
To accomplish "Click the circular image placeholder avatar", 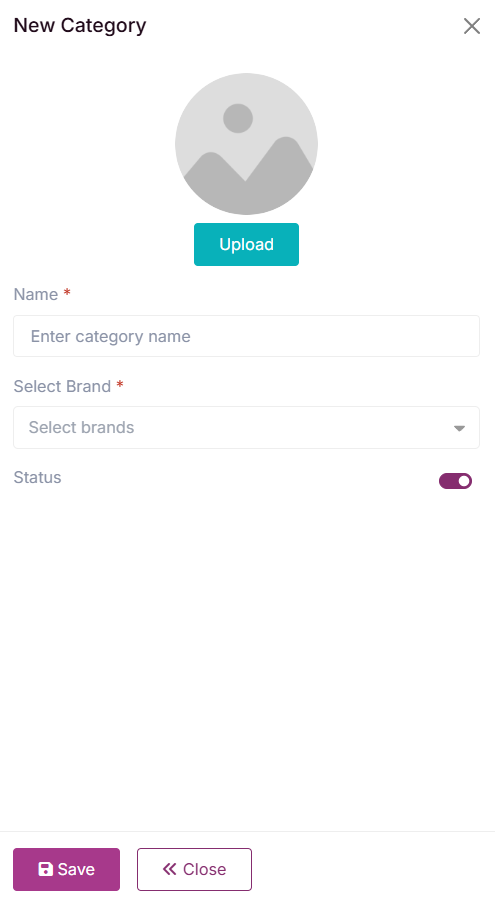I will point(246,144).
